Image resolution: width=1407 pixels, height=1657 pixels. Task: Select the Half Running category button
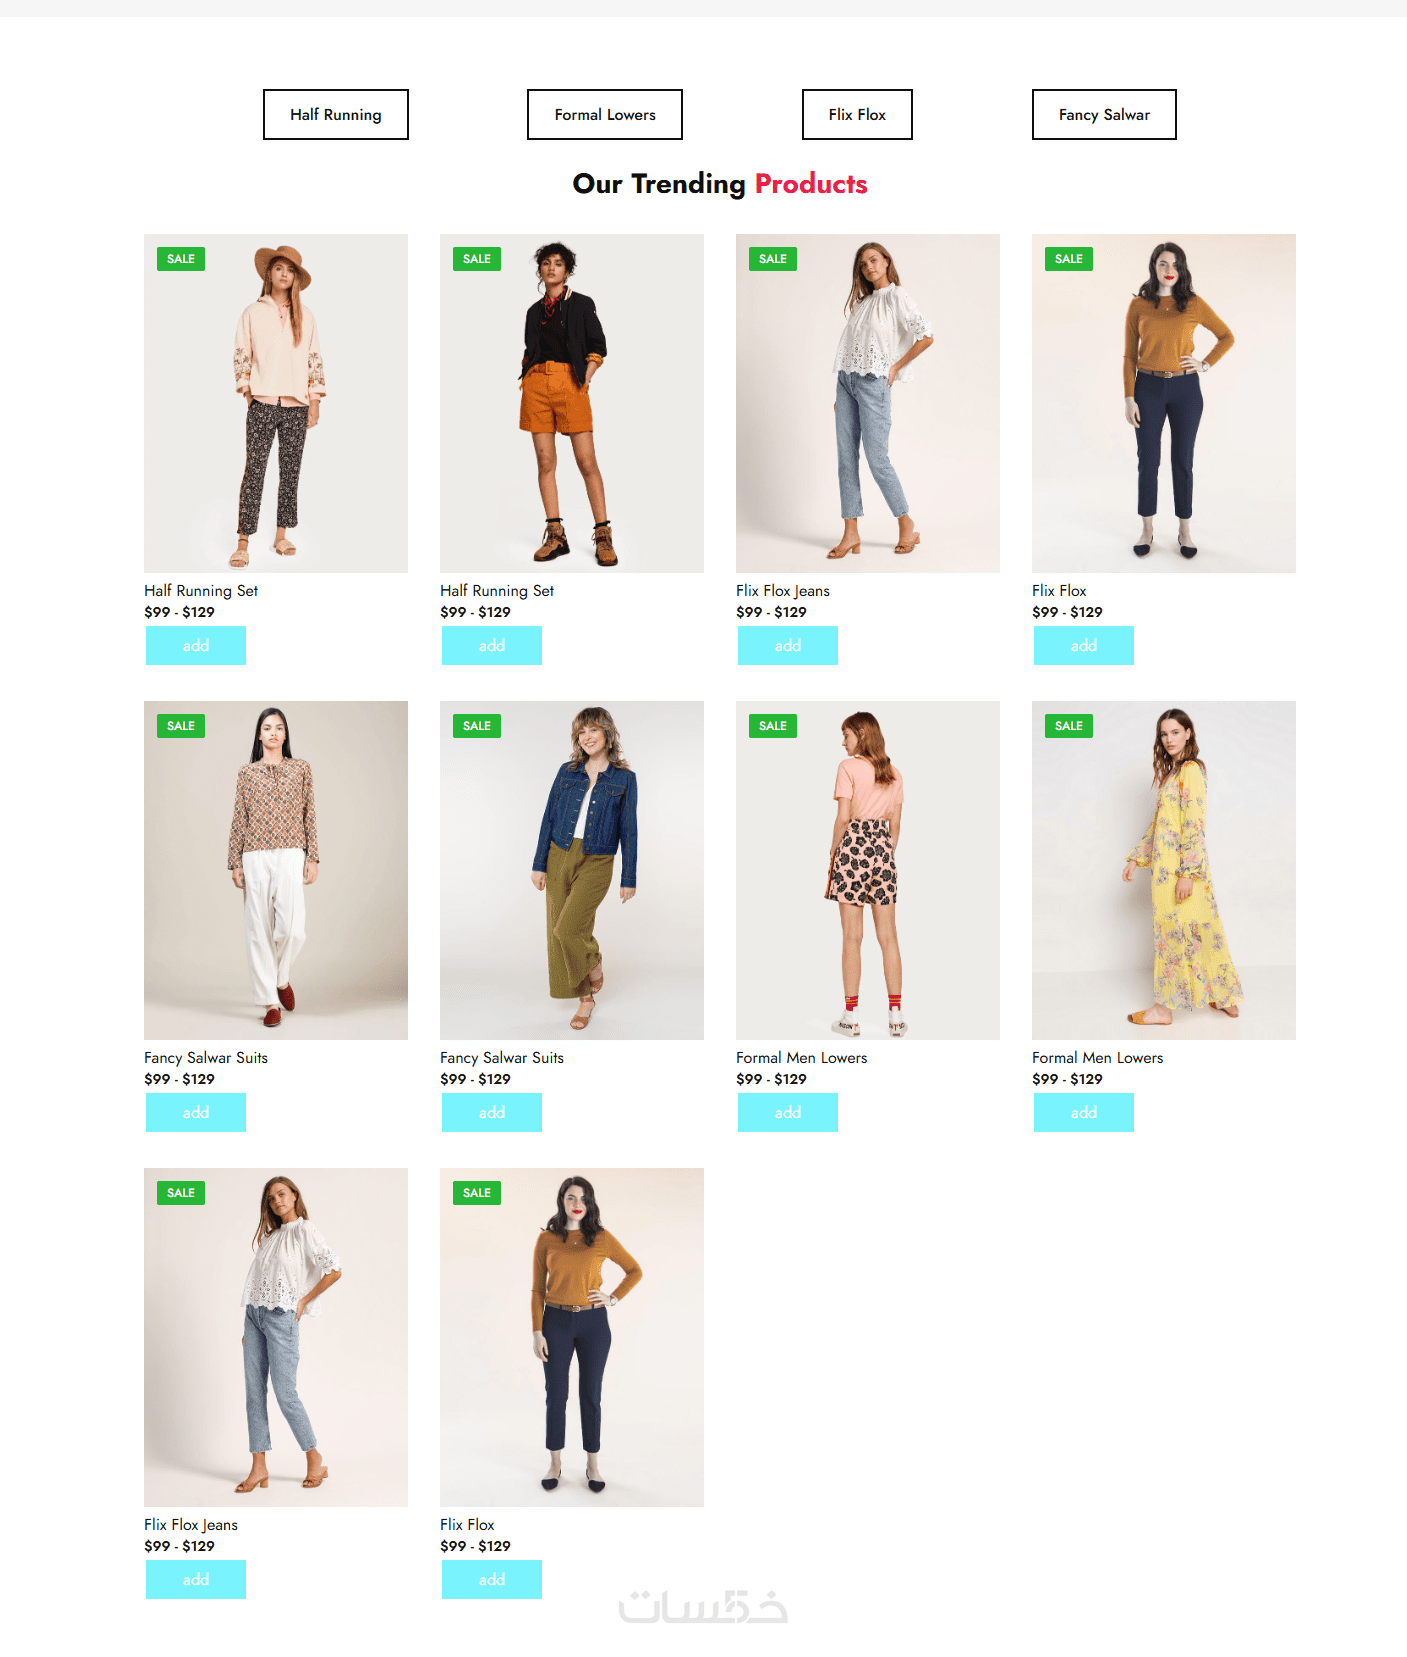tap(336, 115)
